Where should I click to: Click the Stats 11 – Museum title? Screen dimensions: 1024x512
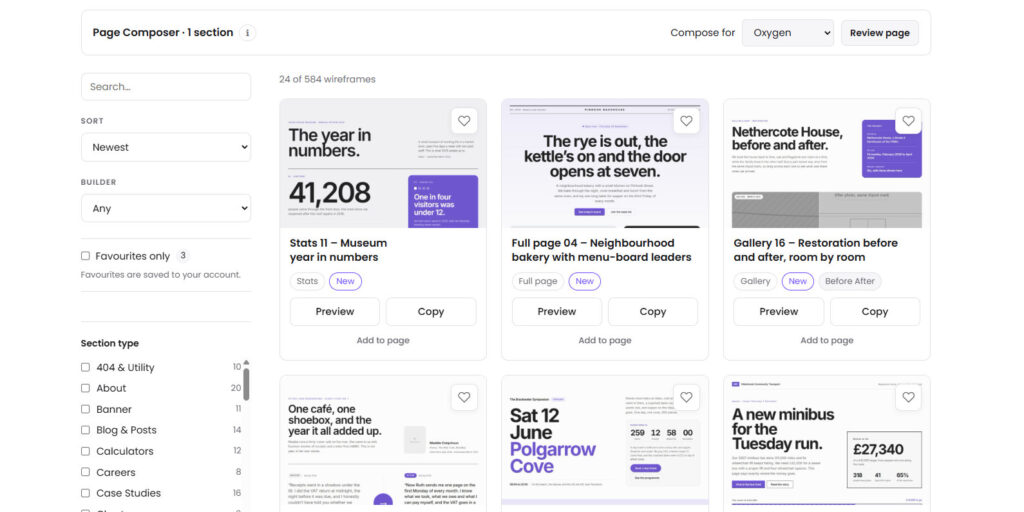point(338,250)
